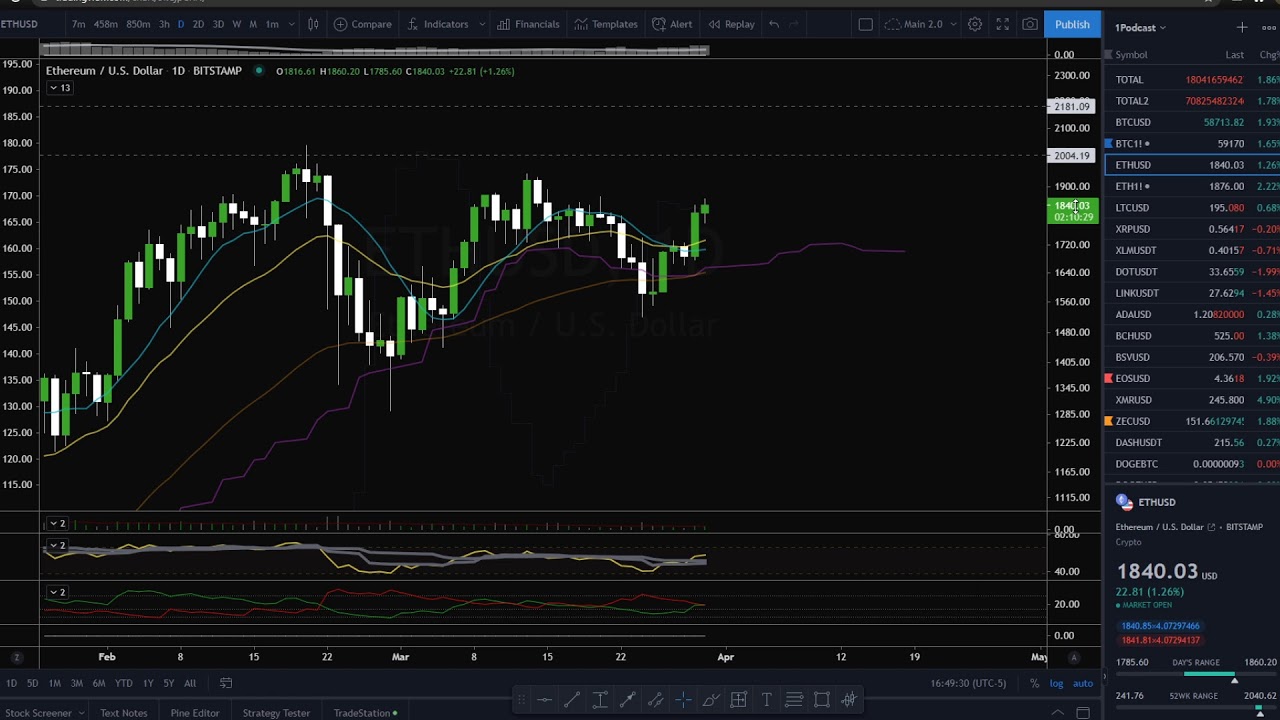Select the parallel channel drawing tool

click(x=655, y=700)
